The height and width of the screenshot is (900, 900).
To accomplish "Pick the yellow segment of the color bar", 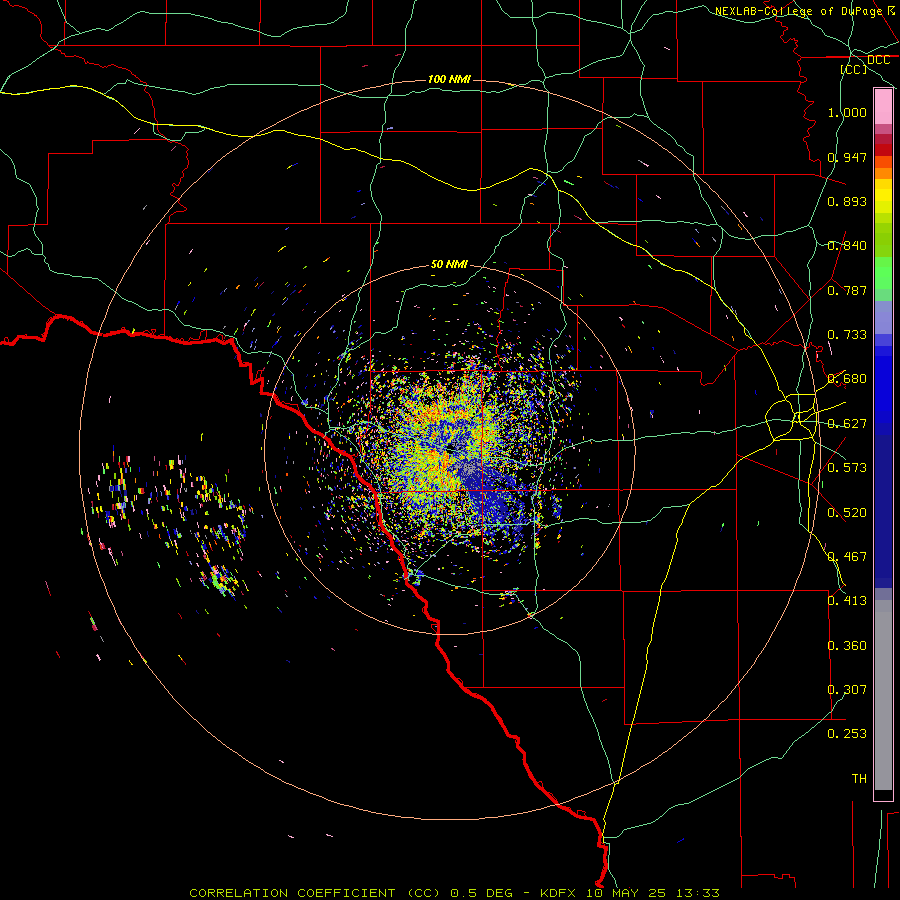I will tap(883, 196).
